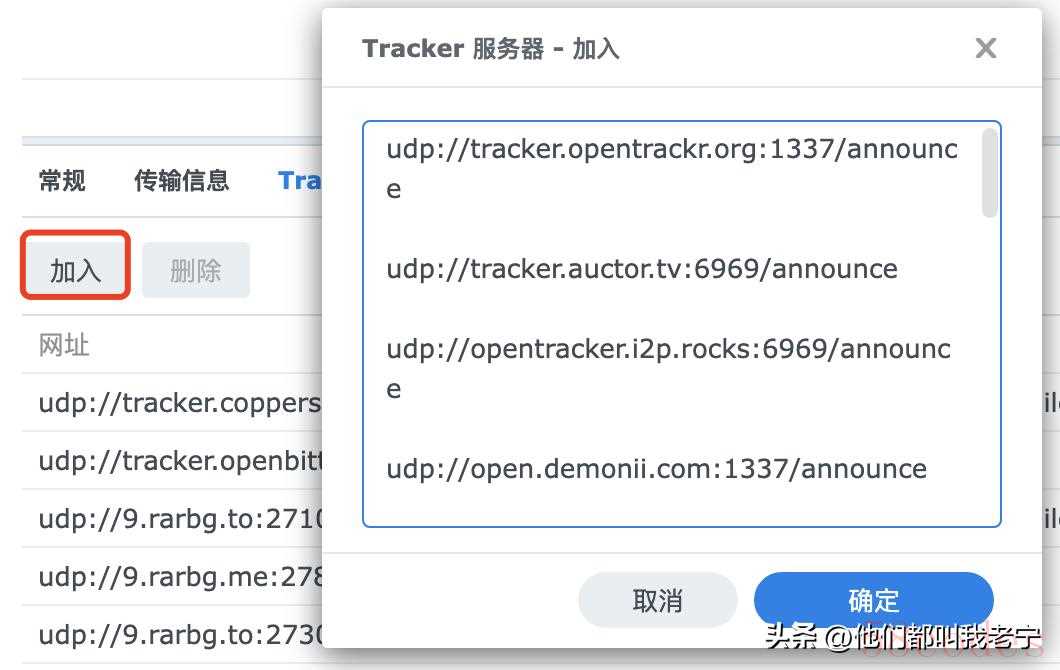Click the dialog title Tracker 服务器 - 加入

[491, 49]
